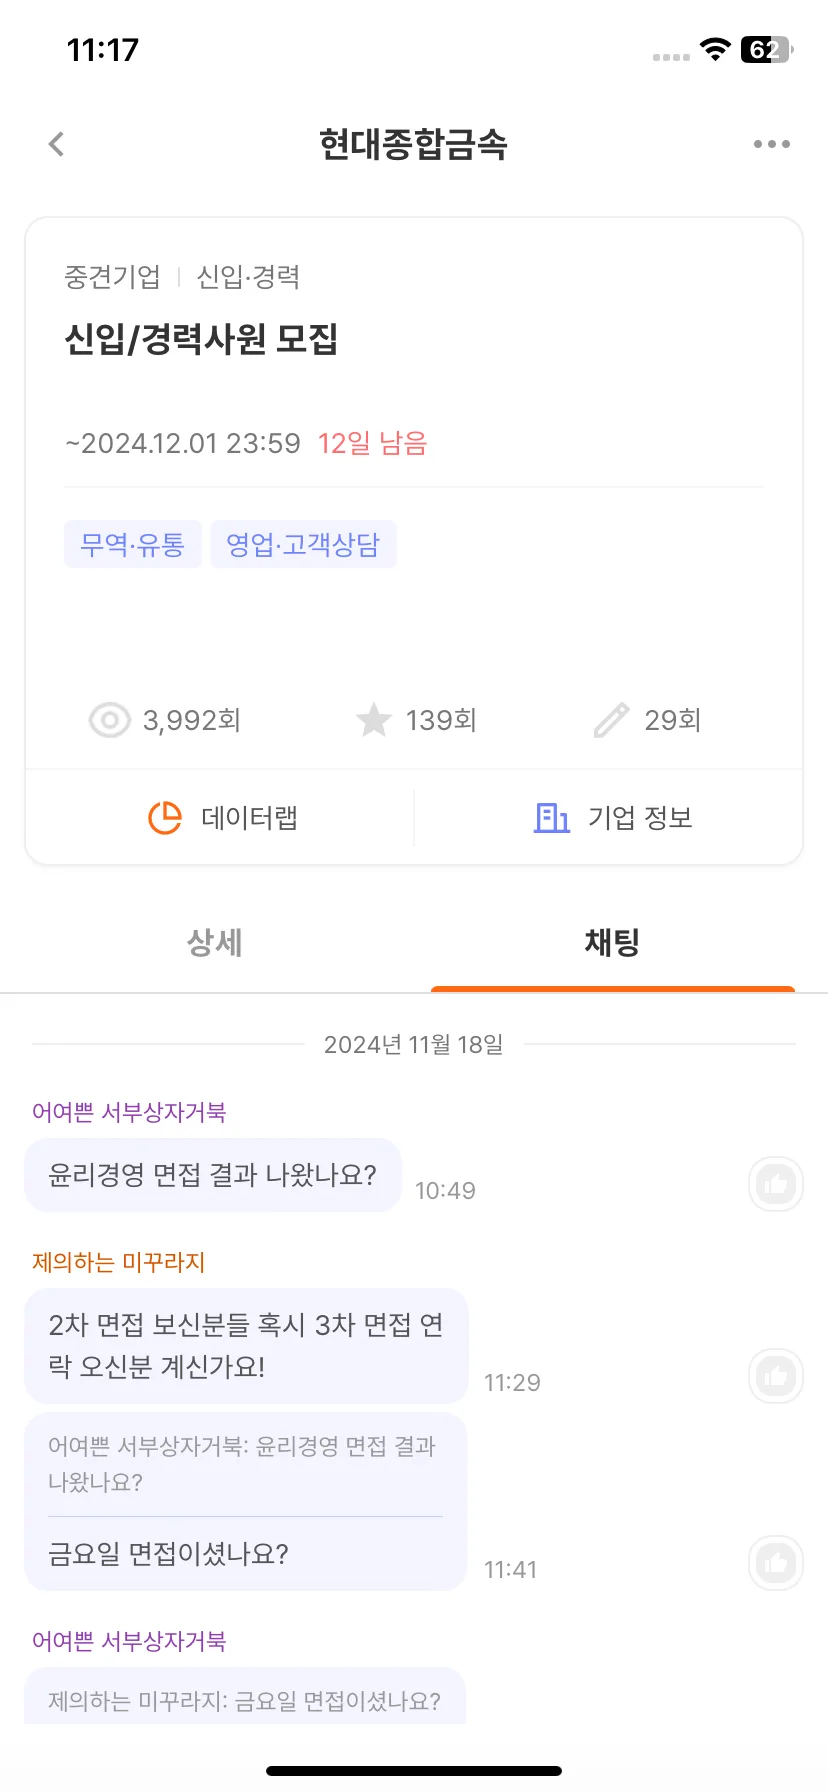The height and width of the screenshot is (1792, 828).
Task: Go back using the left chevron
Action: [56, 144]
